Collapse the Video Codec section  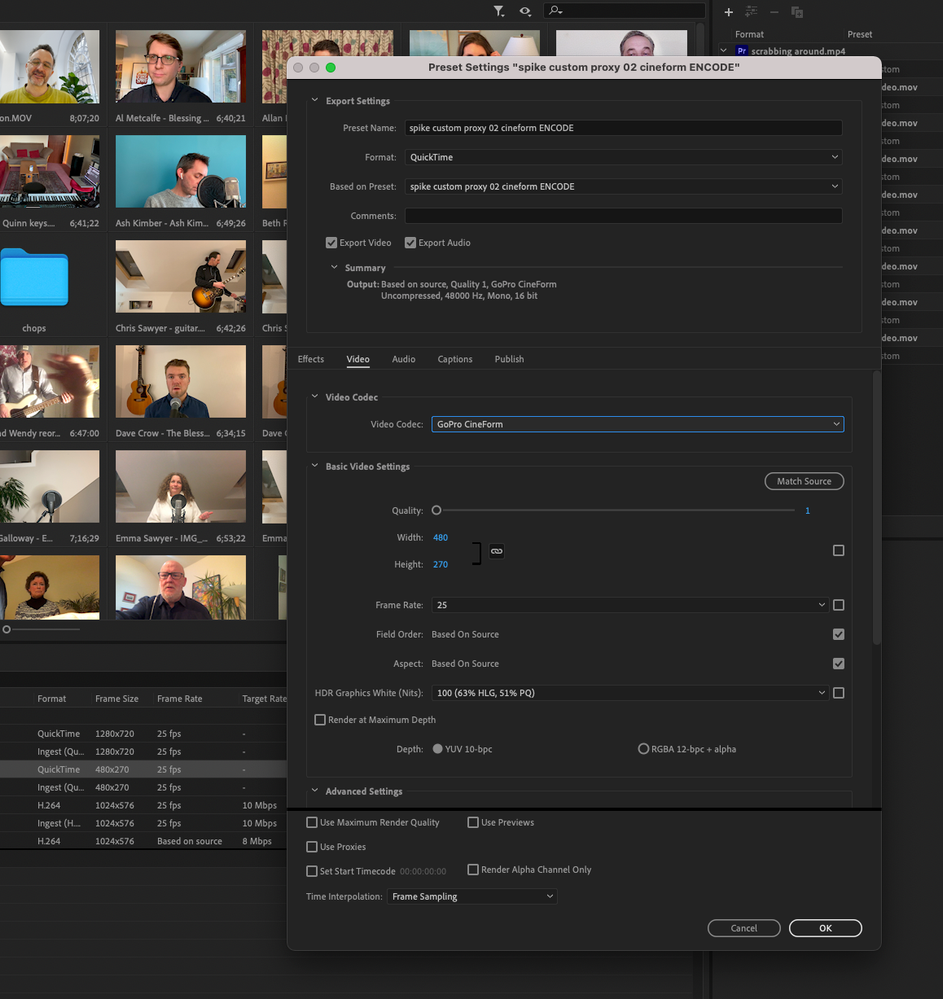tap(315, 397)
